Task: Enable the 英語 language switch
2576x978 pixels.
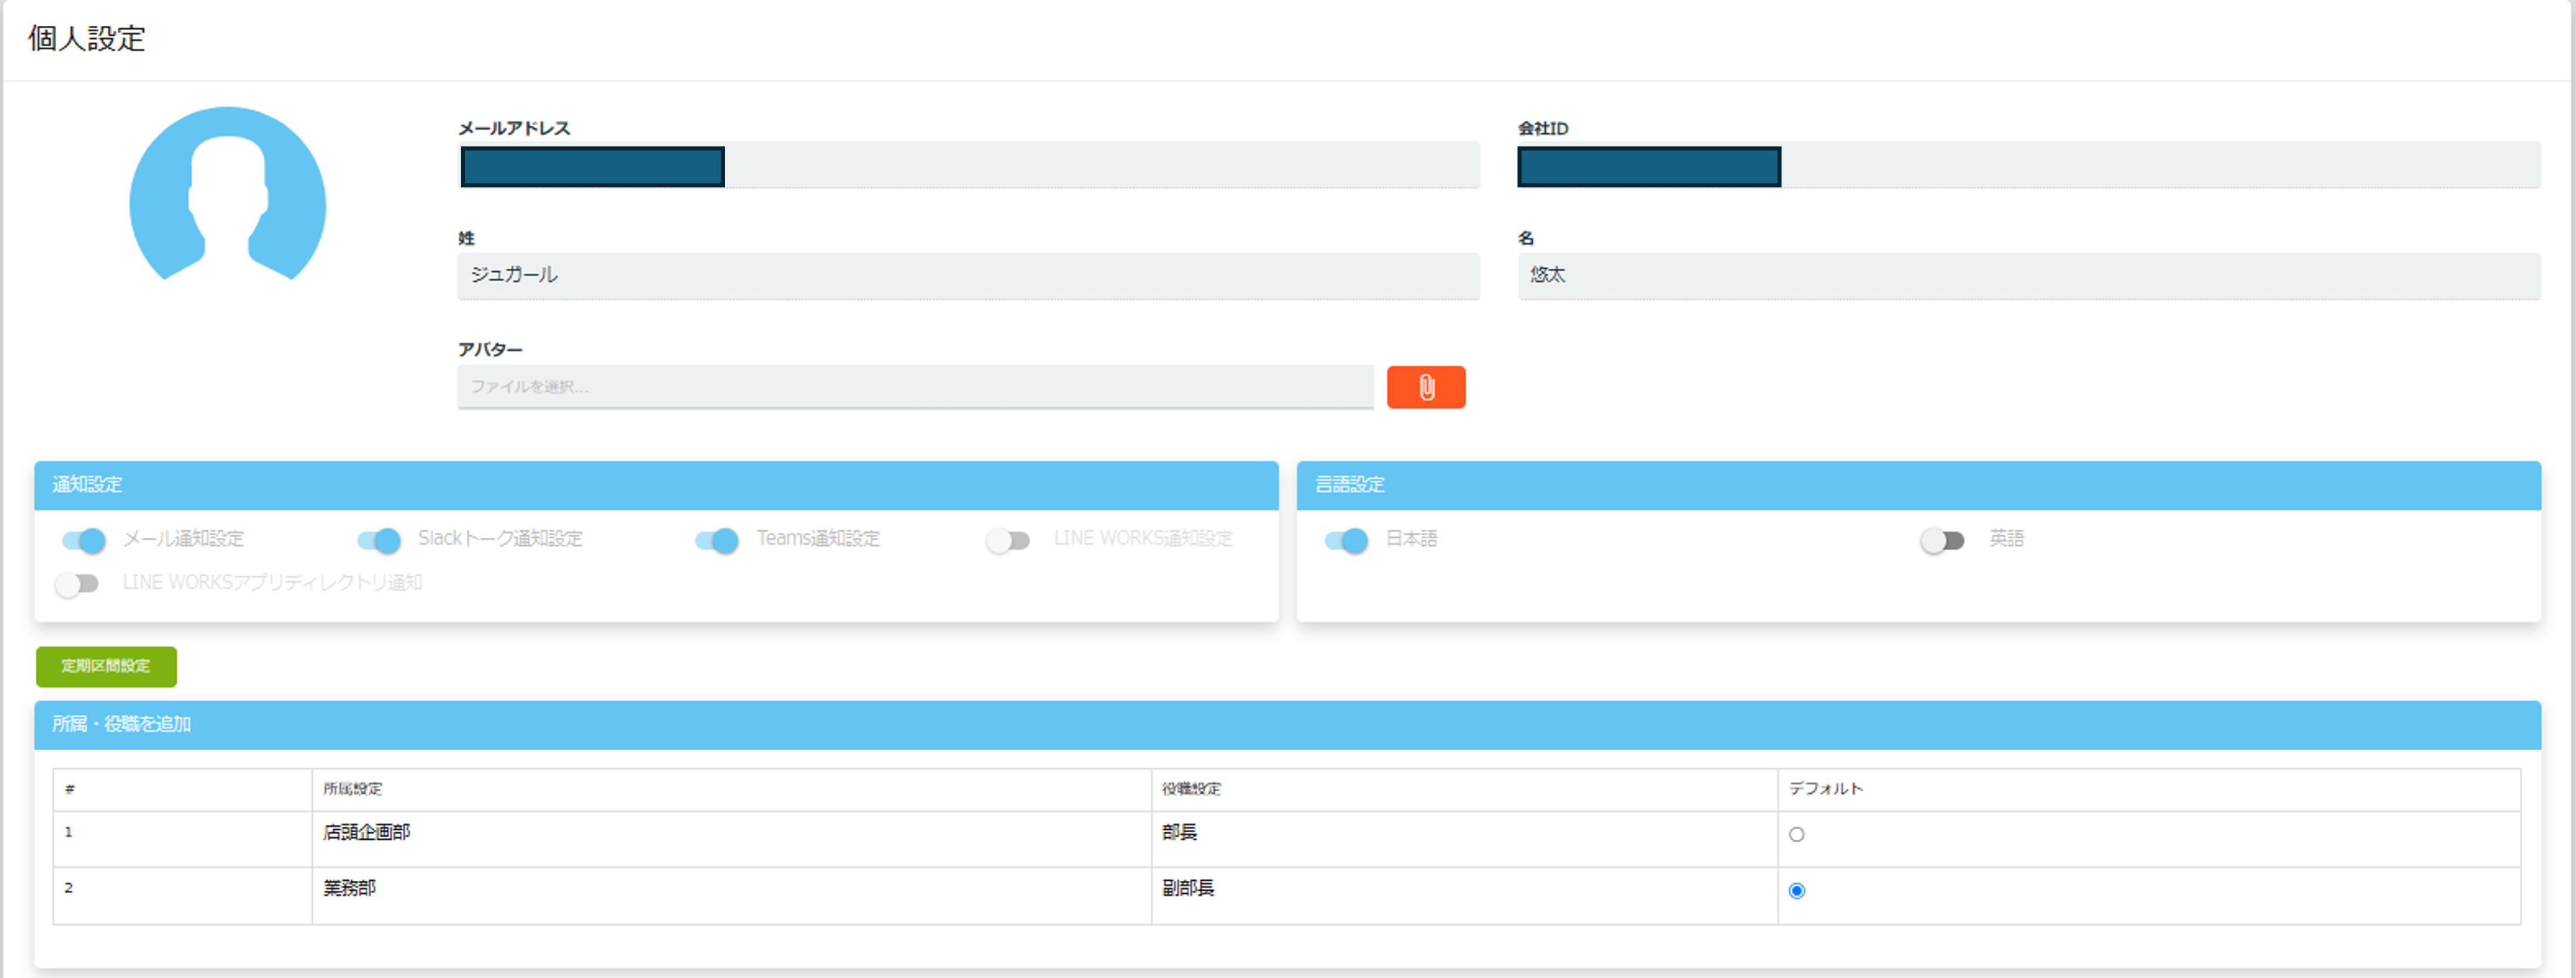Action: [x=1942, y=540]
